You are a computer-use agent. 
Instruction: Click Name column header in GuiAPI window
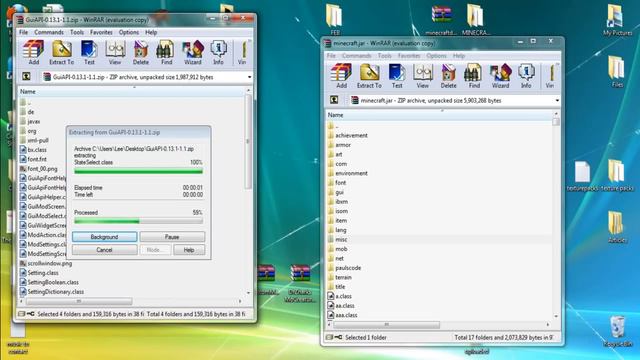pyautogui.click(x=131, y=91)
